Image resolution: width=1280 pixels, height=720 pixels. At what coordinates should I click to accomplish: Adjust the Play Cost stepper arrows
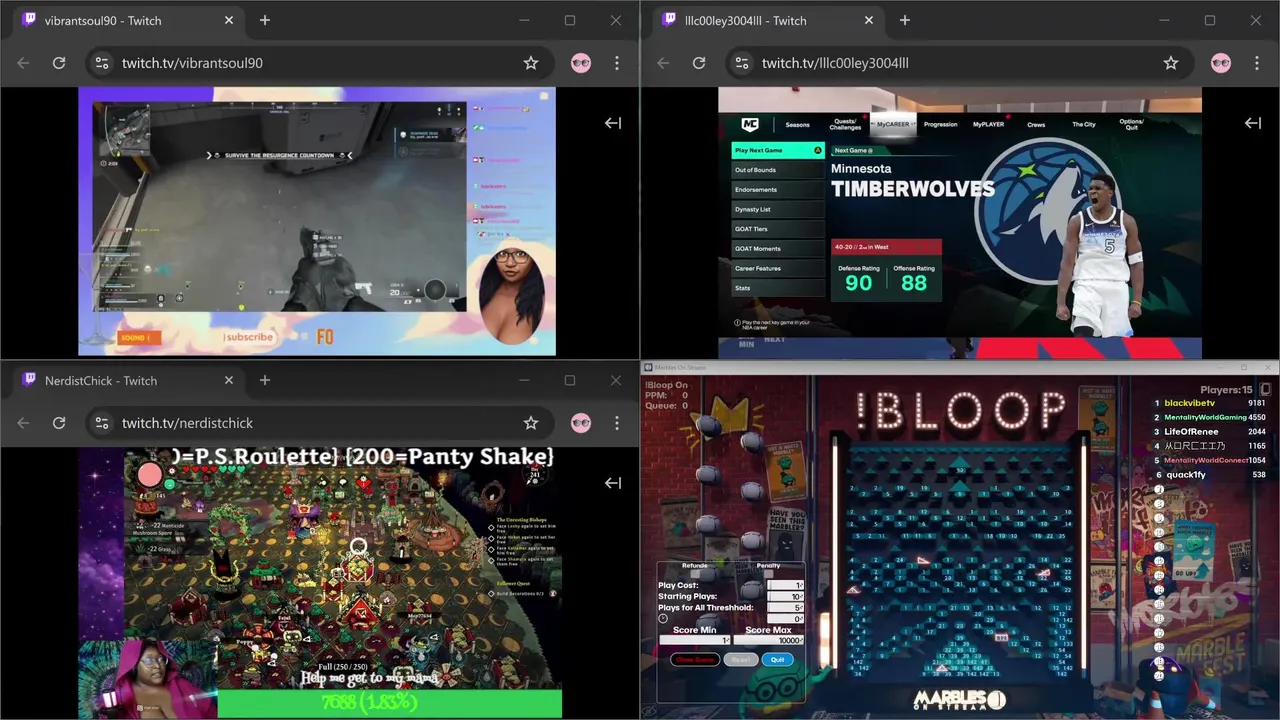[x=801, y=585]
